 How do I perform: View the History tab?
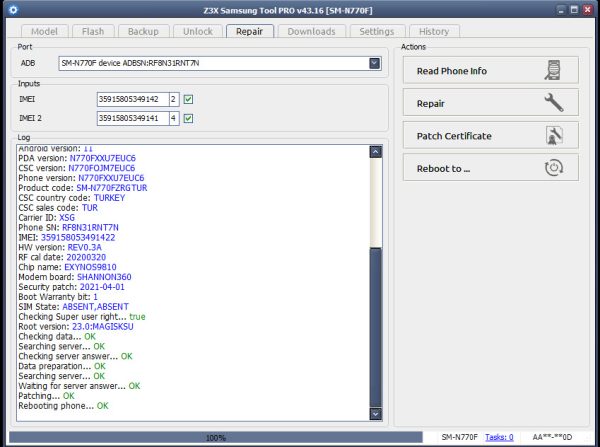tap(434, 31)
